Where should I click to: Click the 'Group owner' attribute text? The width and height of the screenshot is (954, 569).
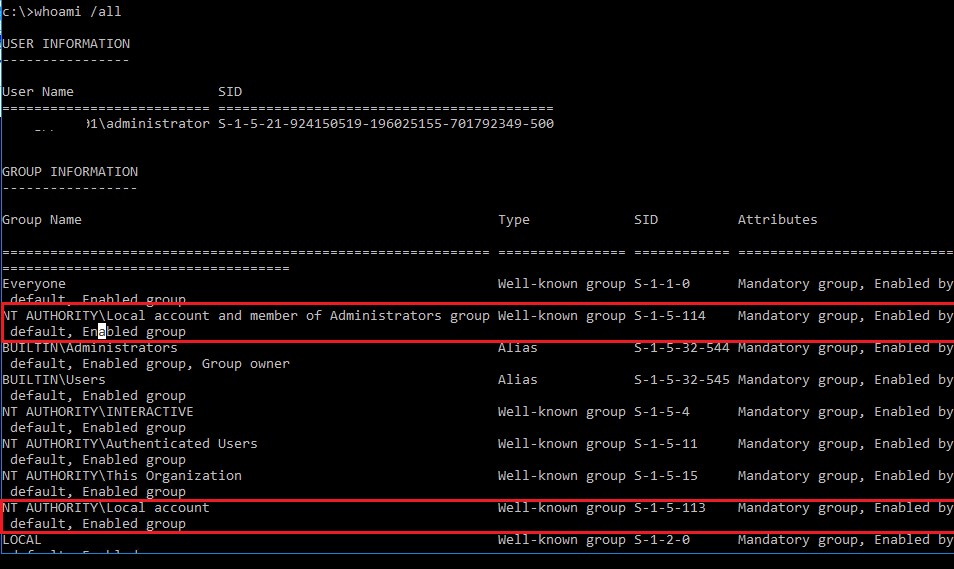pos(246,364)
